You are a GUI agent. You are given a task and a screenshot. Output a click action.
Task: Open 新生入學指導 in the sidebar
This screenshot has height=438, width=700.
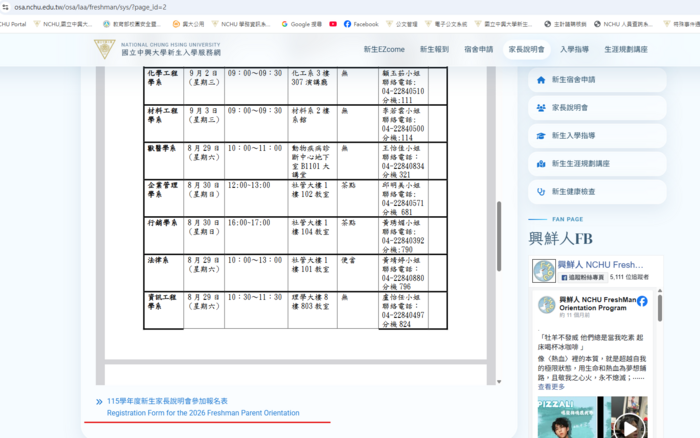pos(597,136)
